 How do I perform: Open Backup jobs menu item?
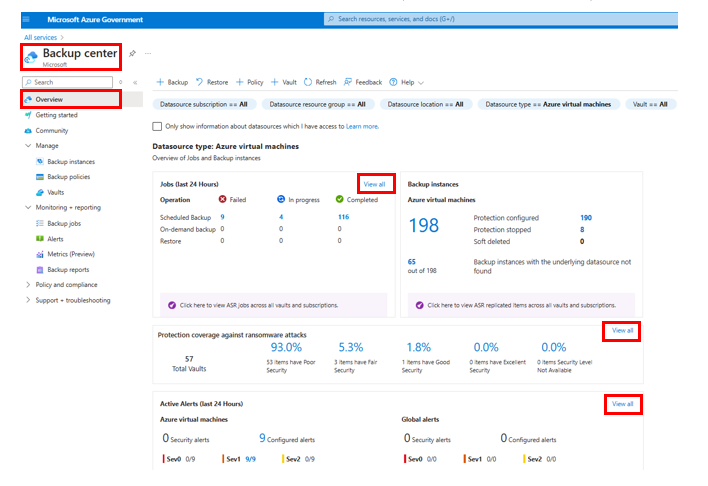[x=64, y=223]
